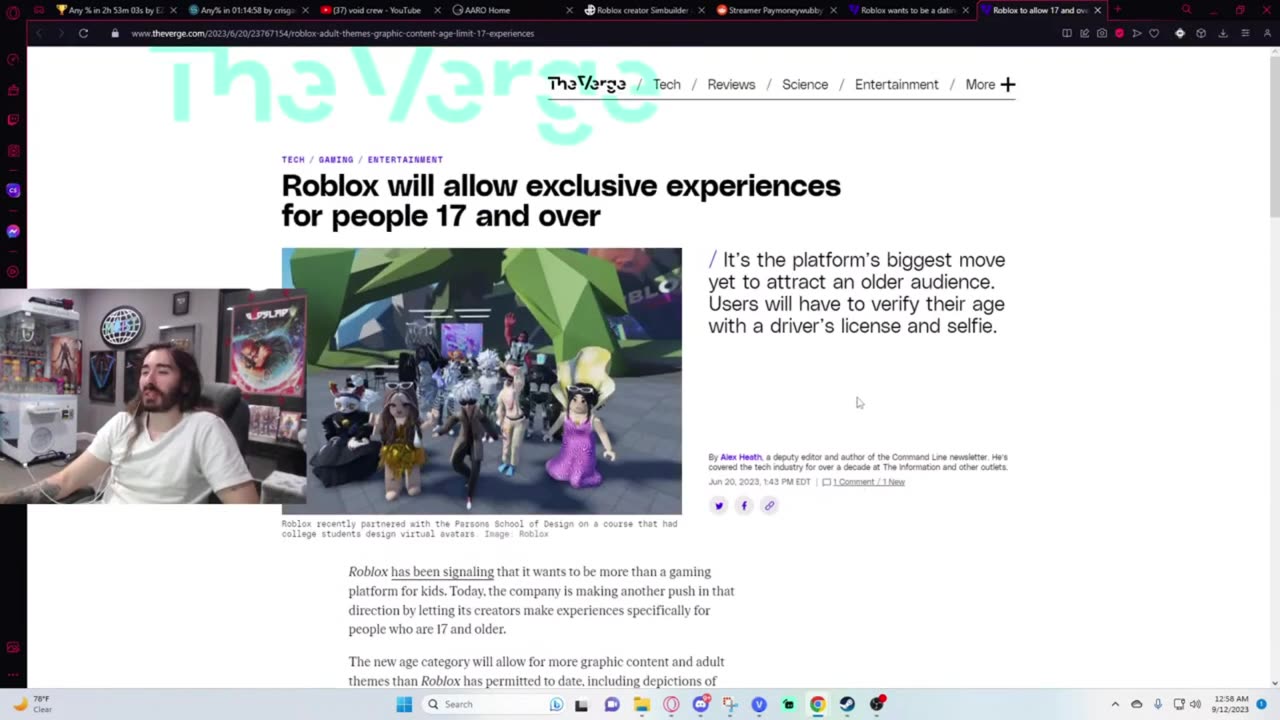Open the notifications bell in taskbar
The height and width of the screenshot is (720, 1280).
(x=1260, y=704)
